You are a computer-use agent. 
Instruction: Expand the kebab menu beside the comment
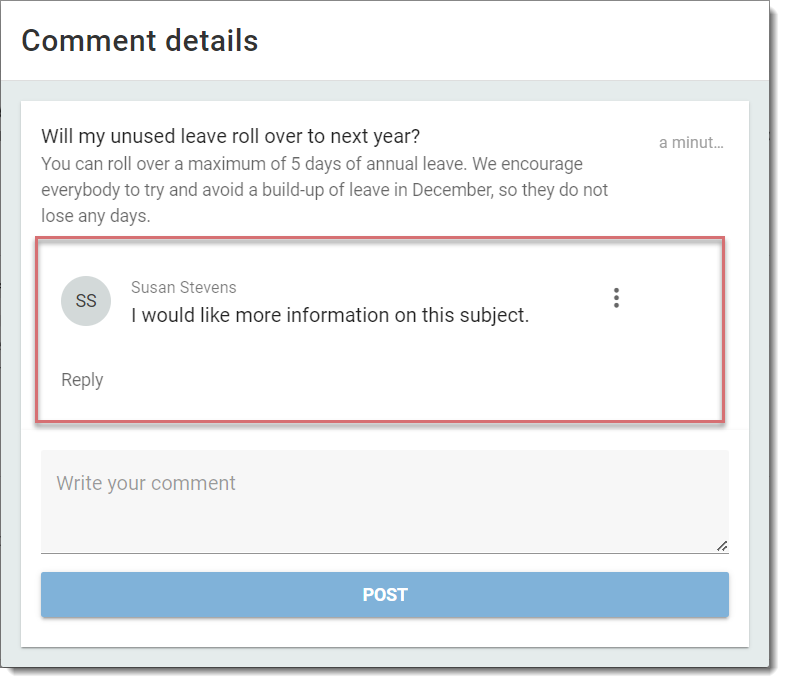click(616, 298)
